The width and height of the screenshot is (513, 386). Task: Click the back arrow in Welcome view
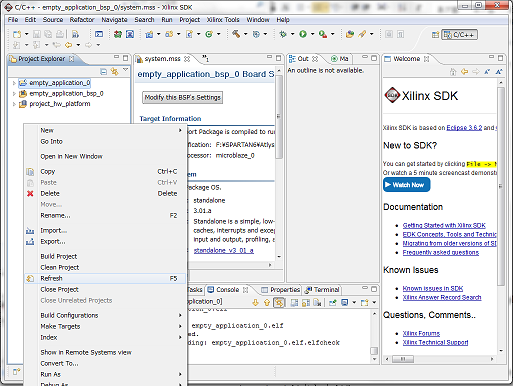pos(464,71)
